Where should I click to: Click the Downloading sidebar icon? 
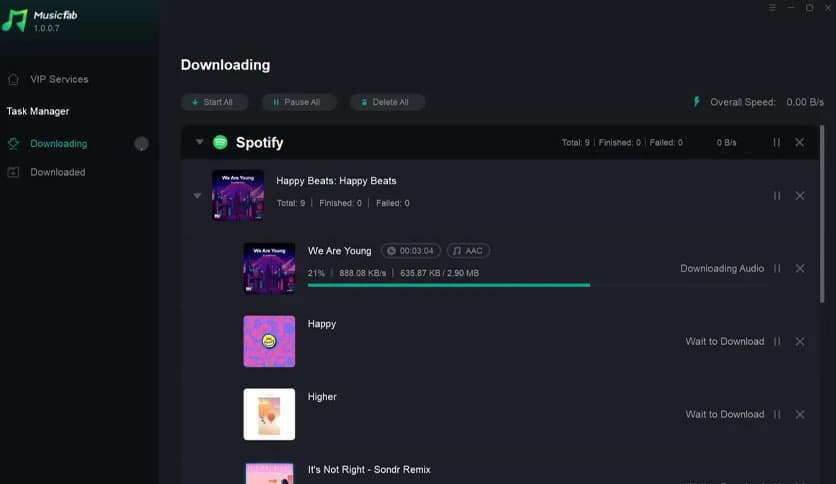pyautogui.click(x=13, y=143)
